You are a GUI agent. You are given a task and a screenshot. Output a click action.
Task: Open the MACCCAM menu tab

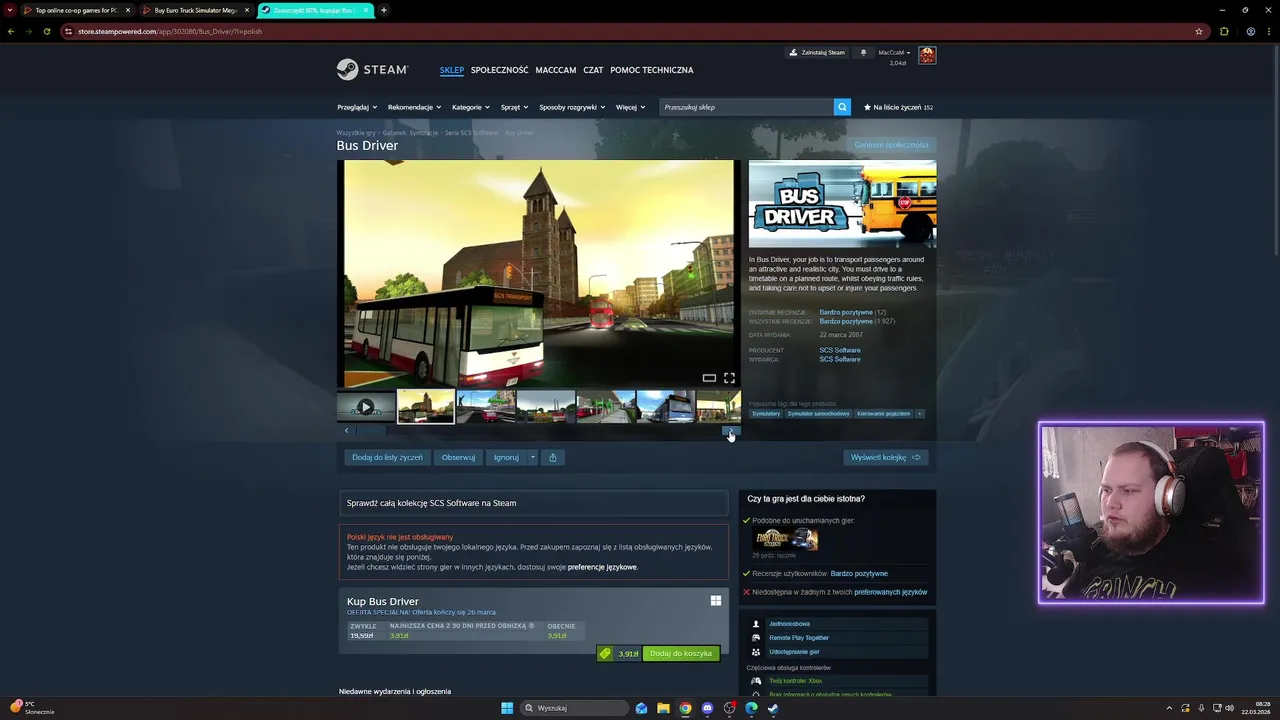(x=555, y=70)
